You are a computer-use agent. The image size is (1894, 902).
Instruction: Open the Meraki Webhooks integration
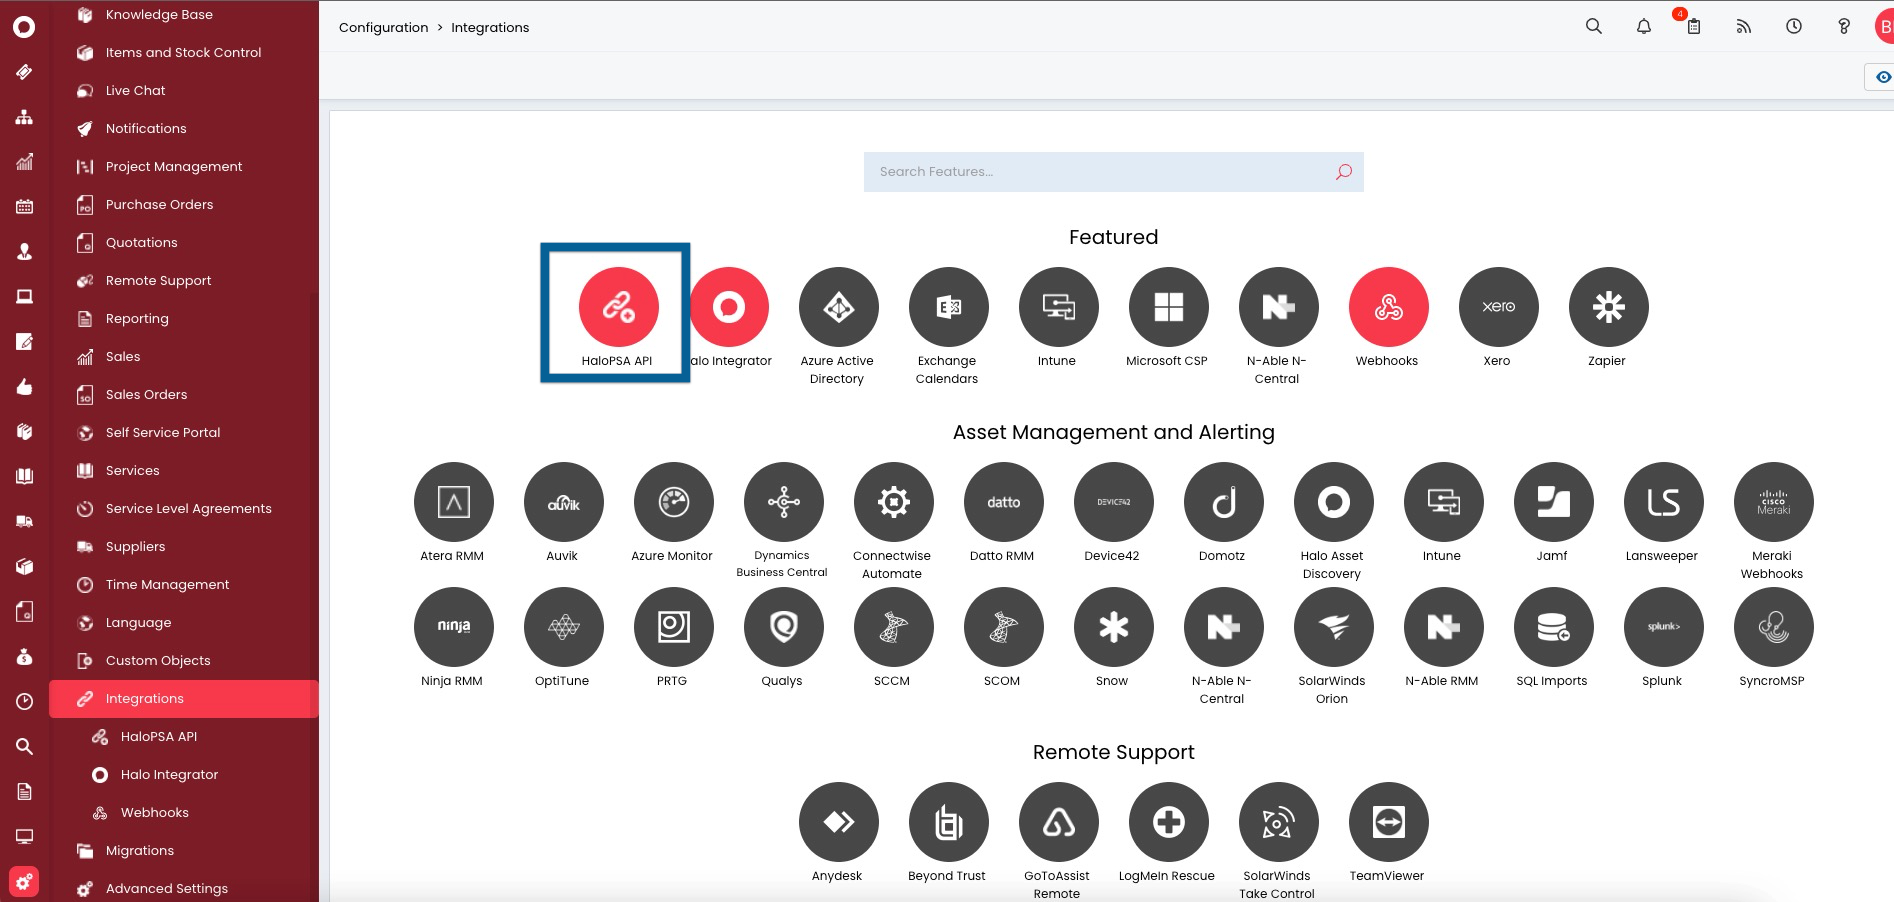(x=1773, y=502)
